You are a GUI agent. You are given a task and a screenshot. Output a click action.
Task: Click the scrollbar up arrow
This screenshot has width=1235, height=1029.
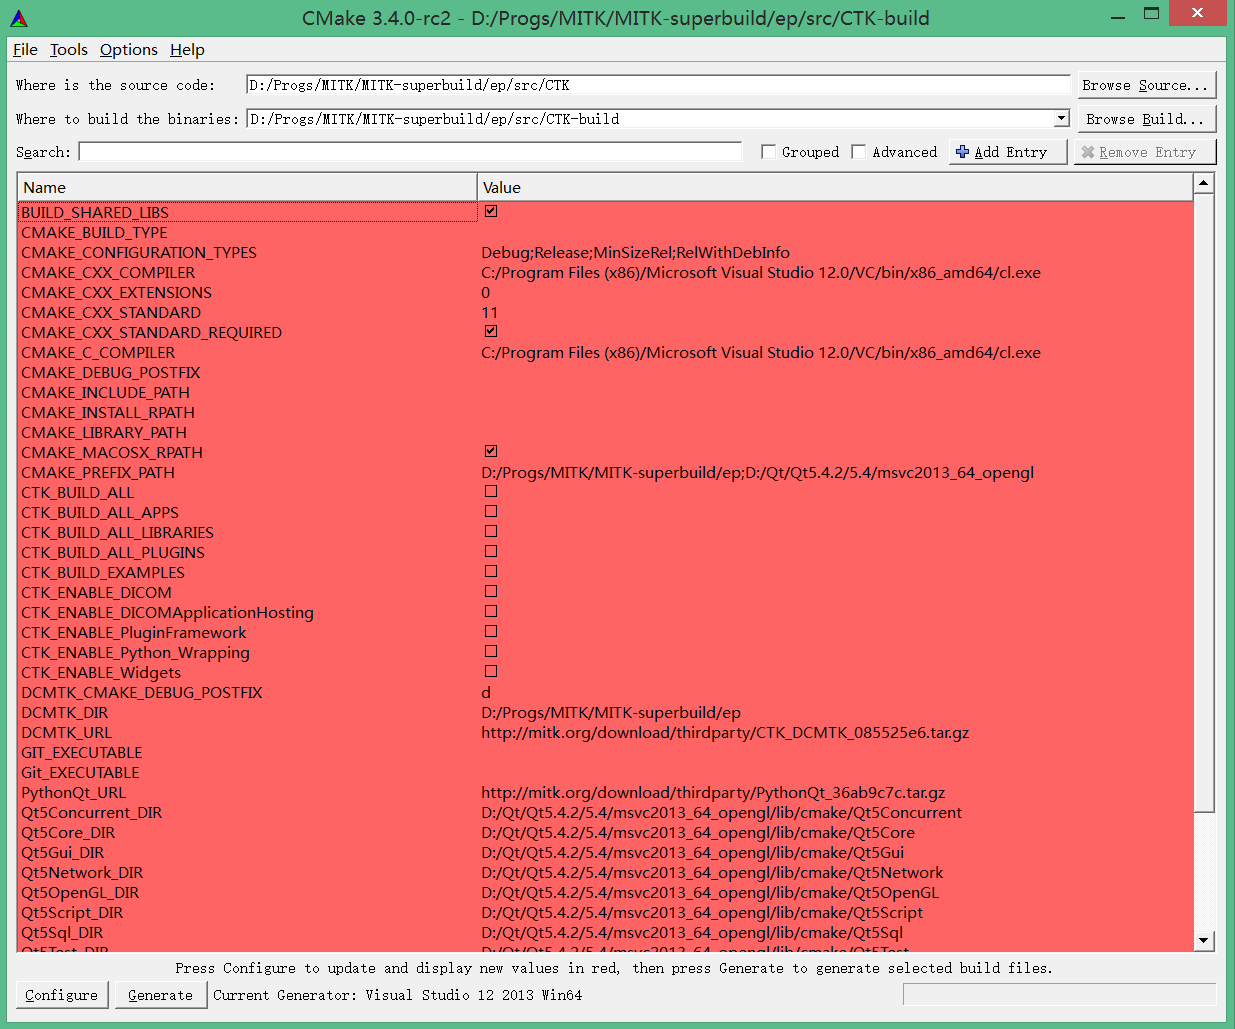(x=1204, y=183)
